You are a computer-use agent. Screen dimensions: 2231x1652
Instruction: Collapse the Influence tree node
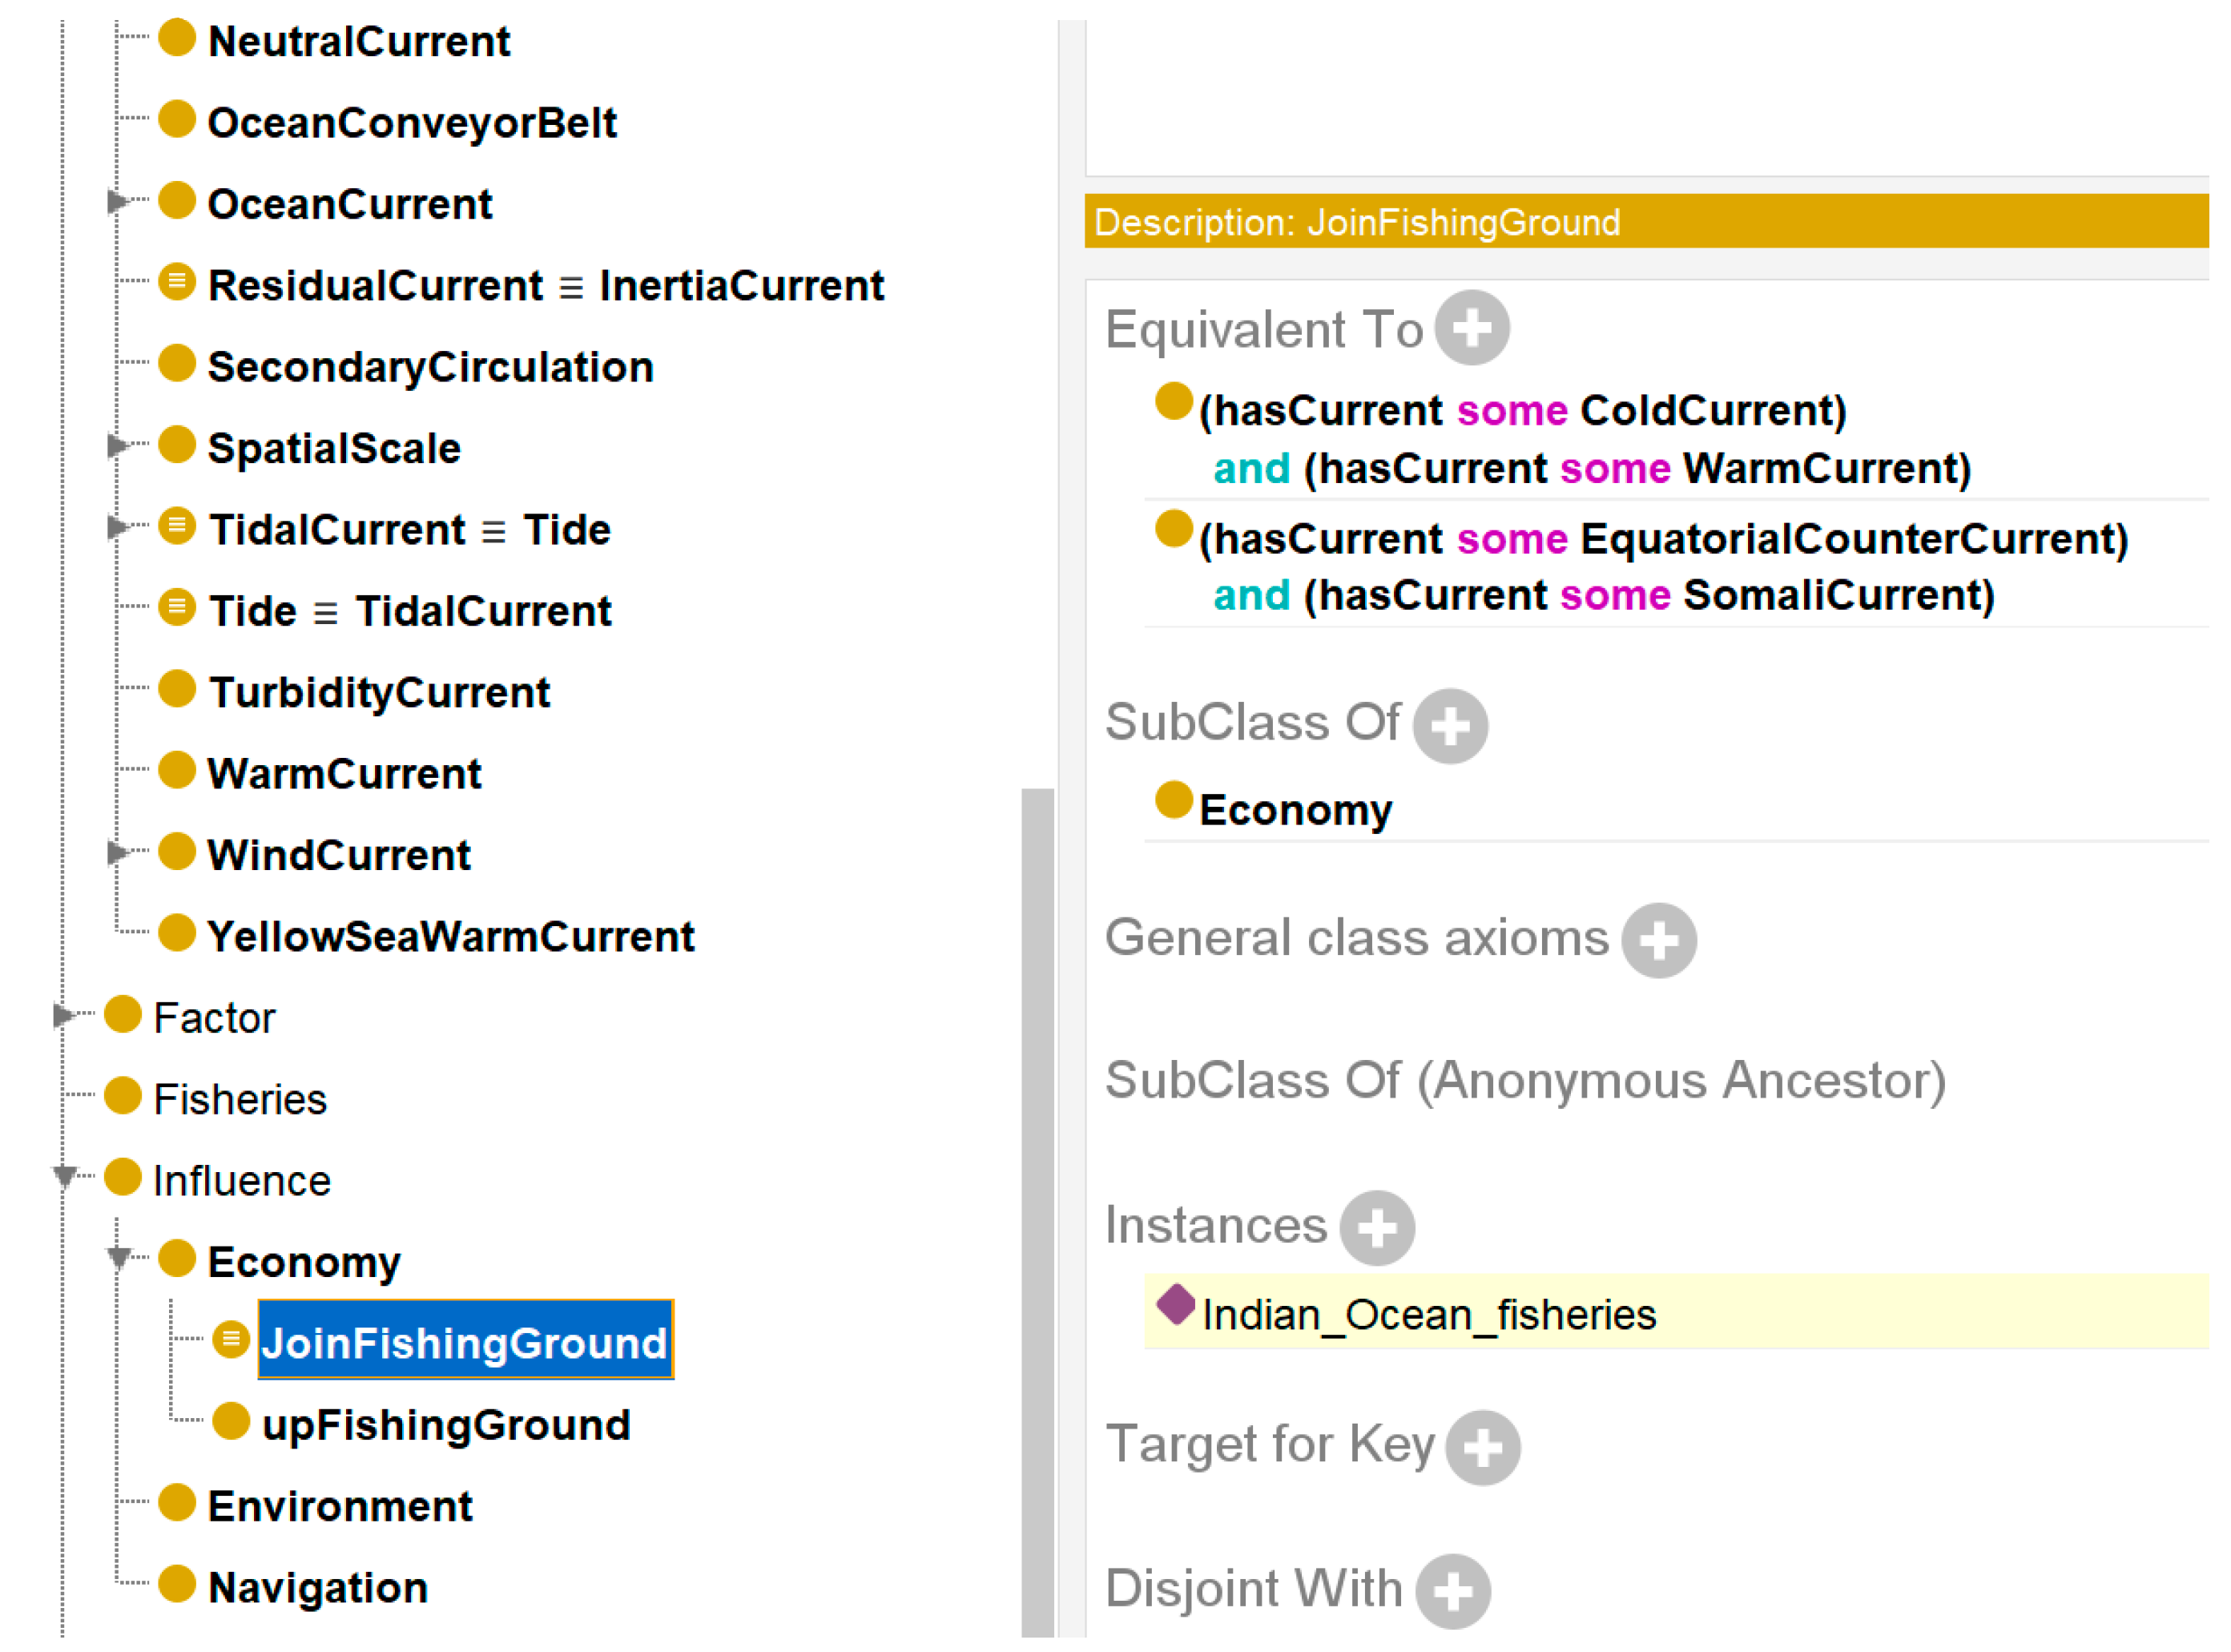pos(65,1177)
